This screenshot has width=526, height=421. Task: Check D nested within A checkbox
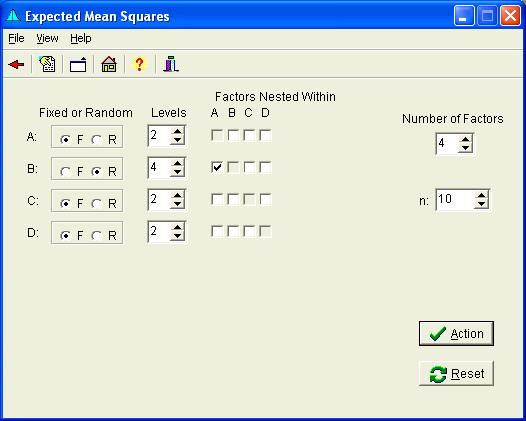[x=217, y=231]
